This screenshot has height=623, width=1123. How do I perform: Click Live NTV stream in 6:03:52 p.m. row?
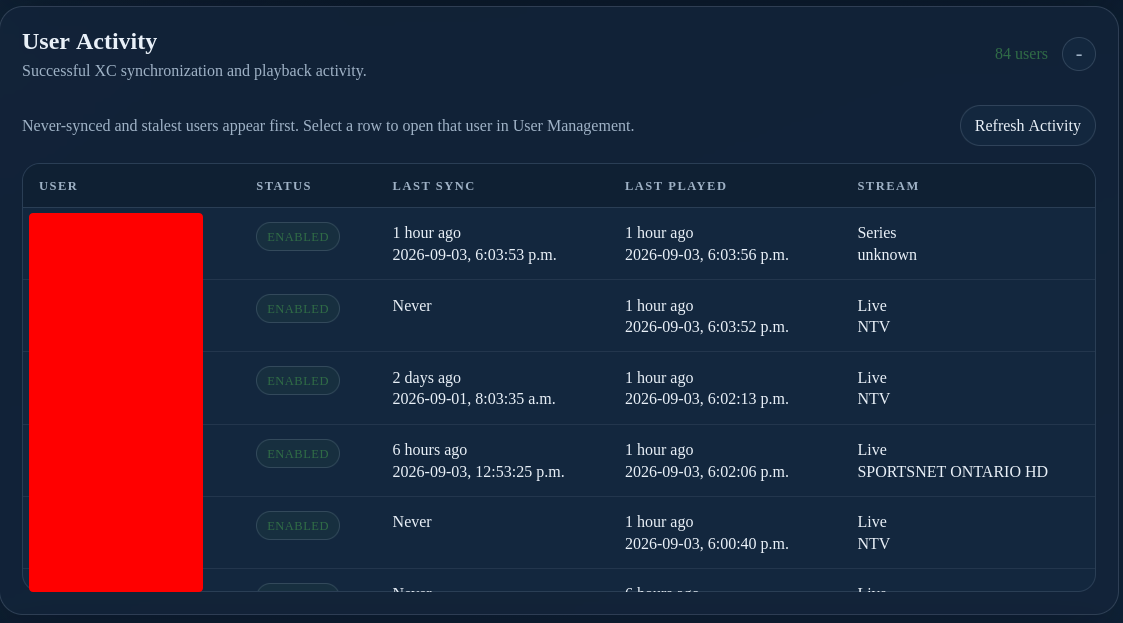(874, 316)
